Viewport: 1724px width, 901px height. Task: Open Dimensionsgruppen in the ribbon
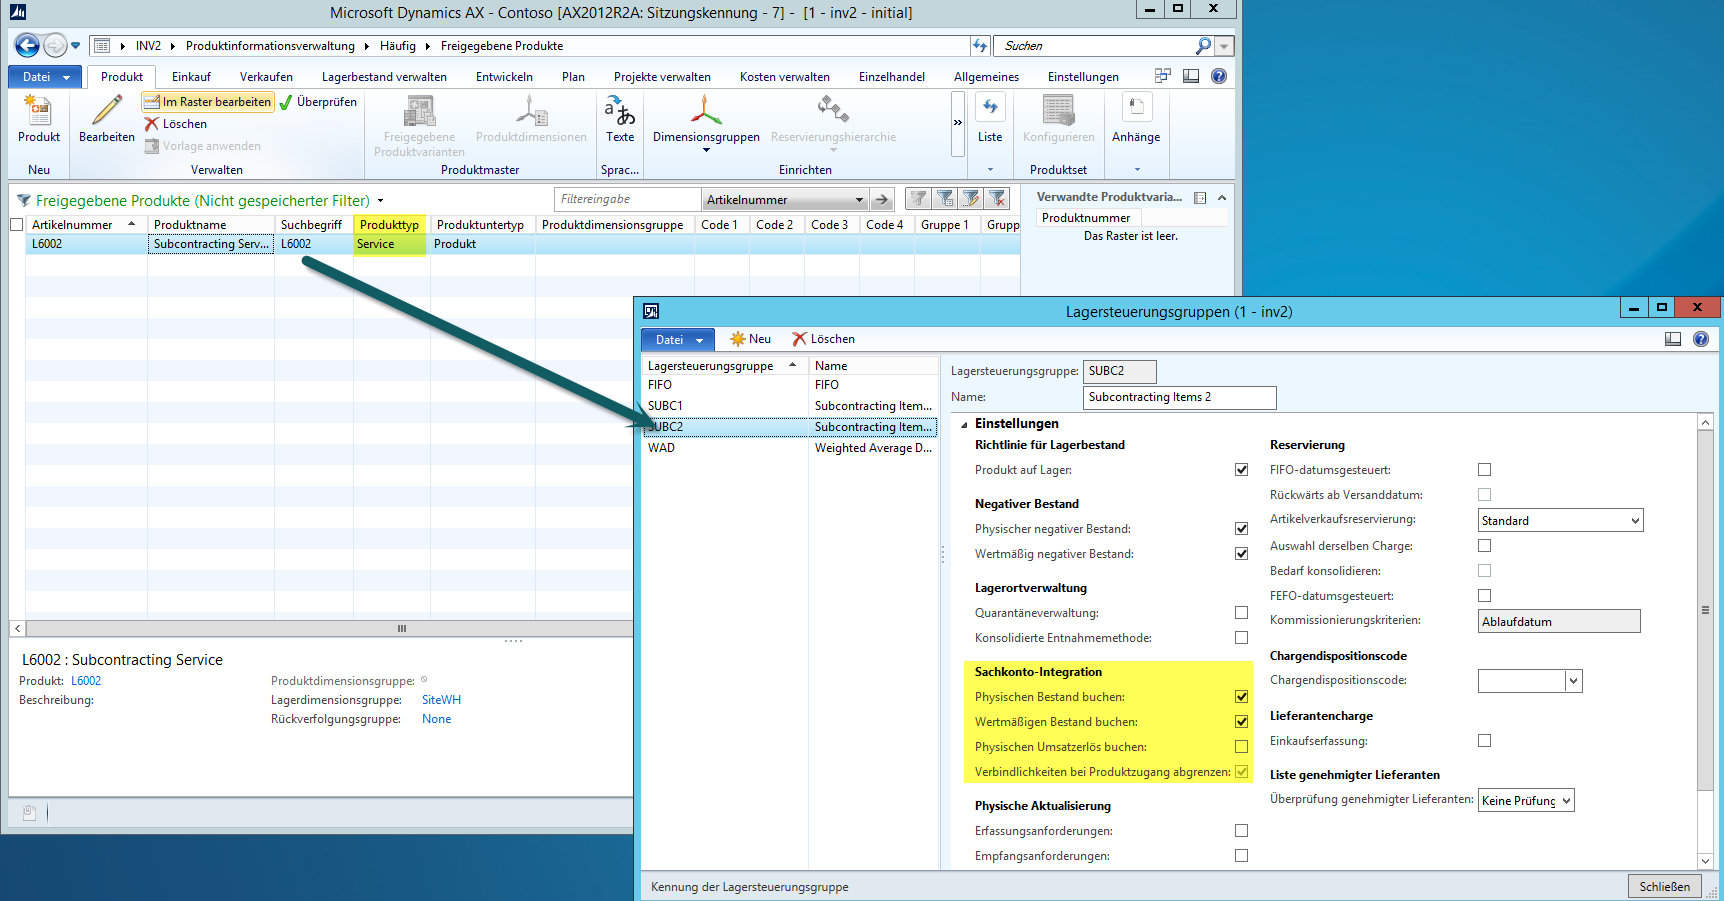click(x=705, y=112)
